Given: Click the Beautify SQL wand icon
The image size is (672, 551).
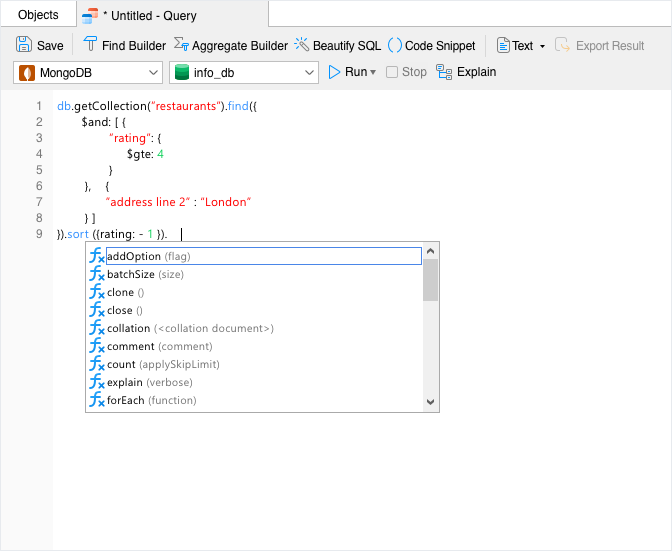Looking at the screenshot, I should (x=302, y=45).
